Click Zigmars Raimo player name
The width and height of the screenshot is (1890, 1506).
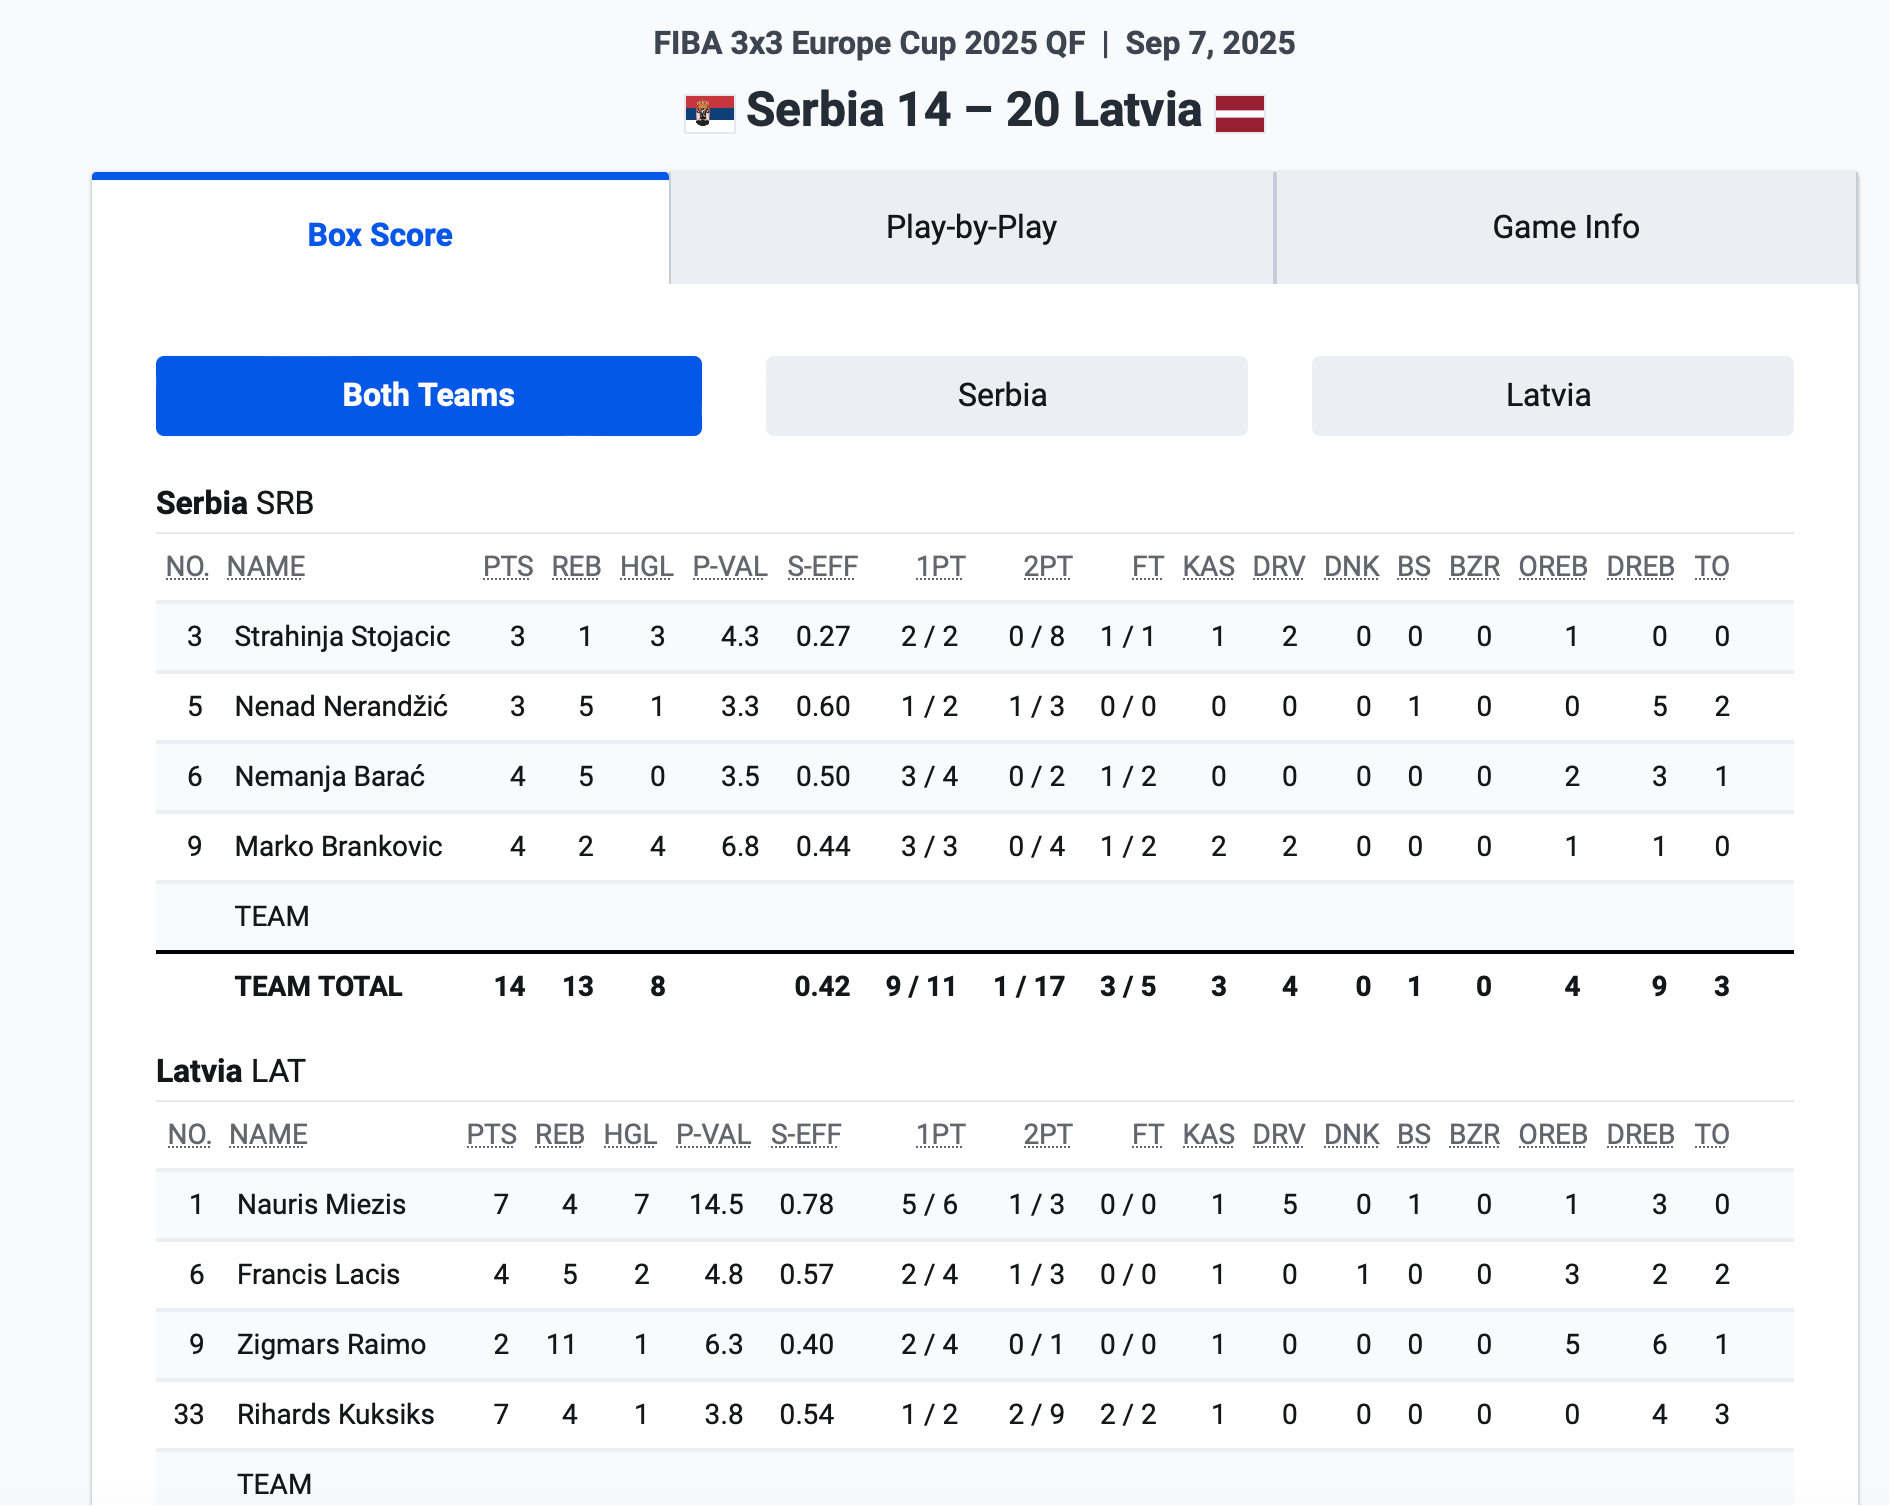tap(331, 1344)
